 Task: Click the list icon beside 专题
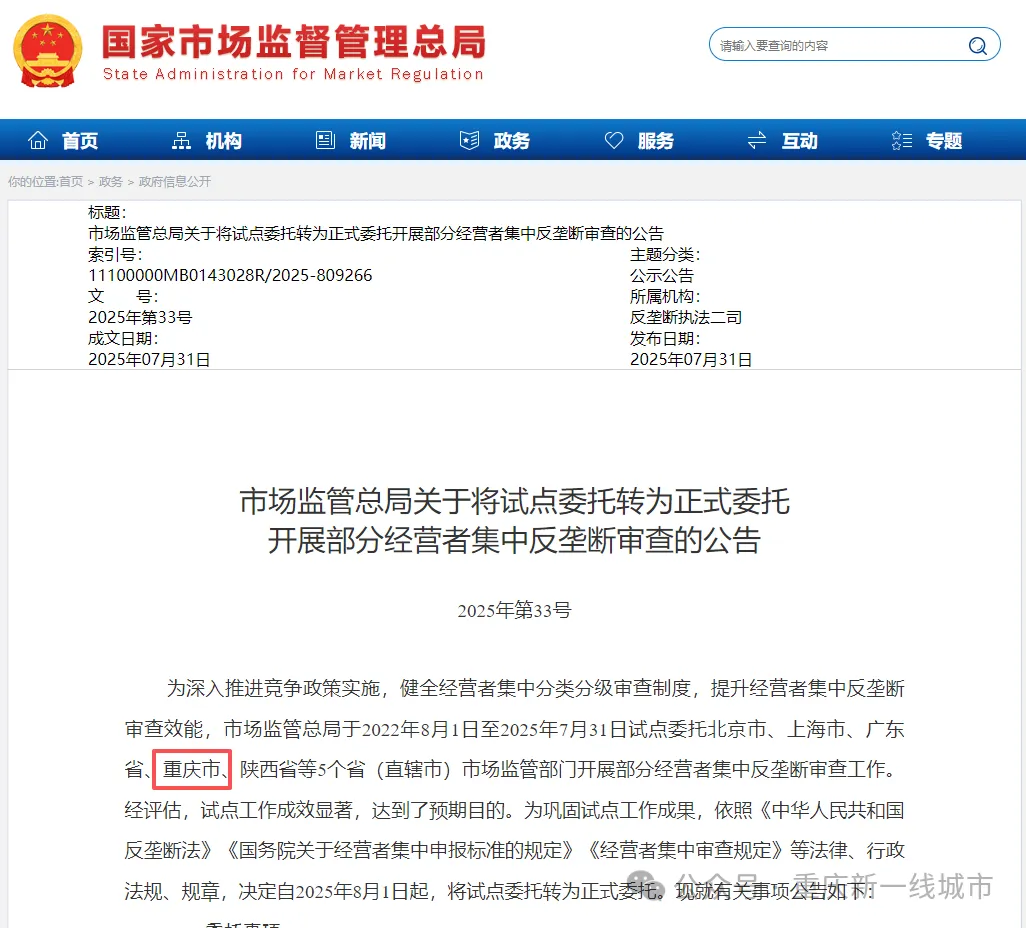[x=901, y=140]
